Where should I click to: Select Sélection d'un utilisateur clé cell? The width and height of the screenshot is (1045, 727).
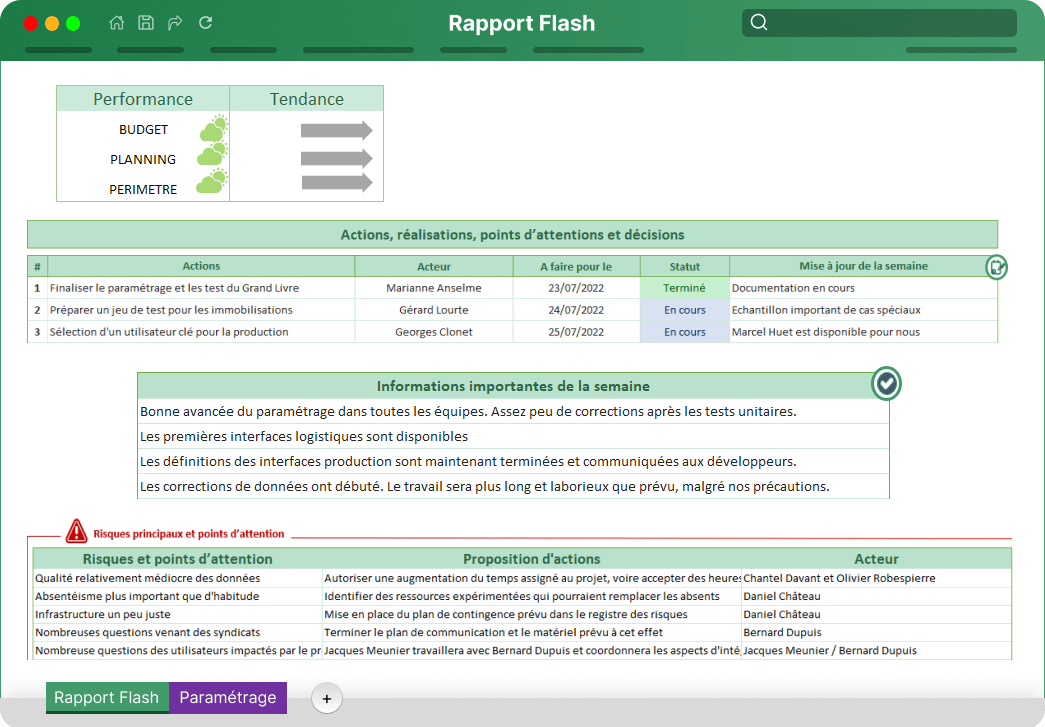pyautogui.click(x=201, y=332)
